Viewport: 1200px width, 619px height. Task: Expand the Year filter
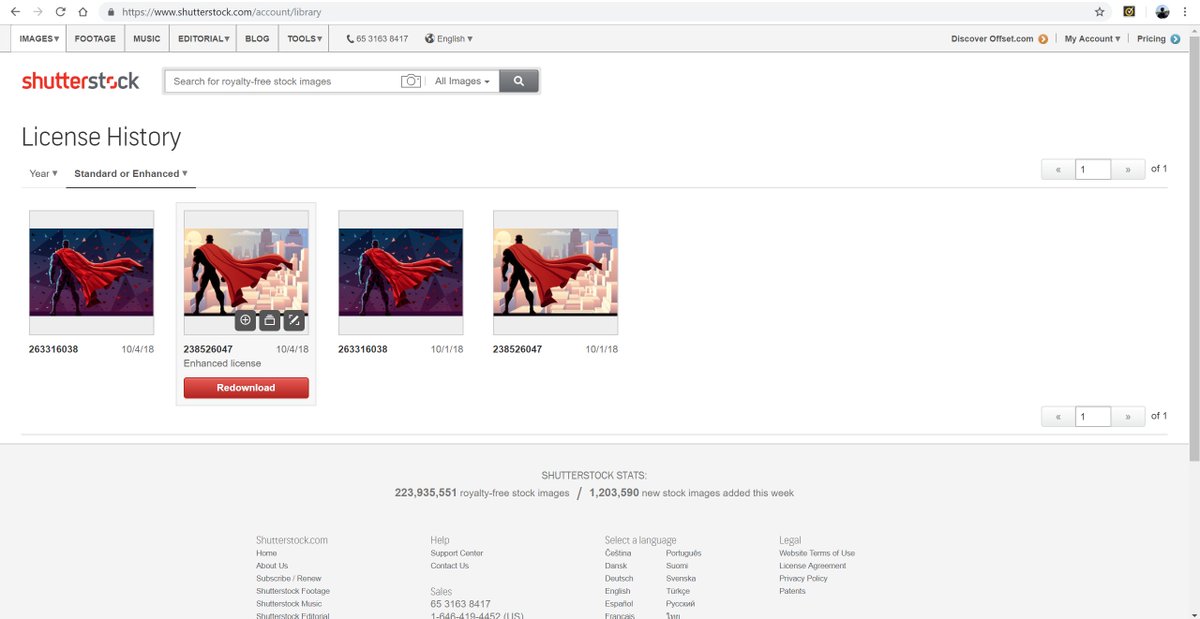[x=43, y=174]
